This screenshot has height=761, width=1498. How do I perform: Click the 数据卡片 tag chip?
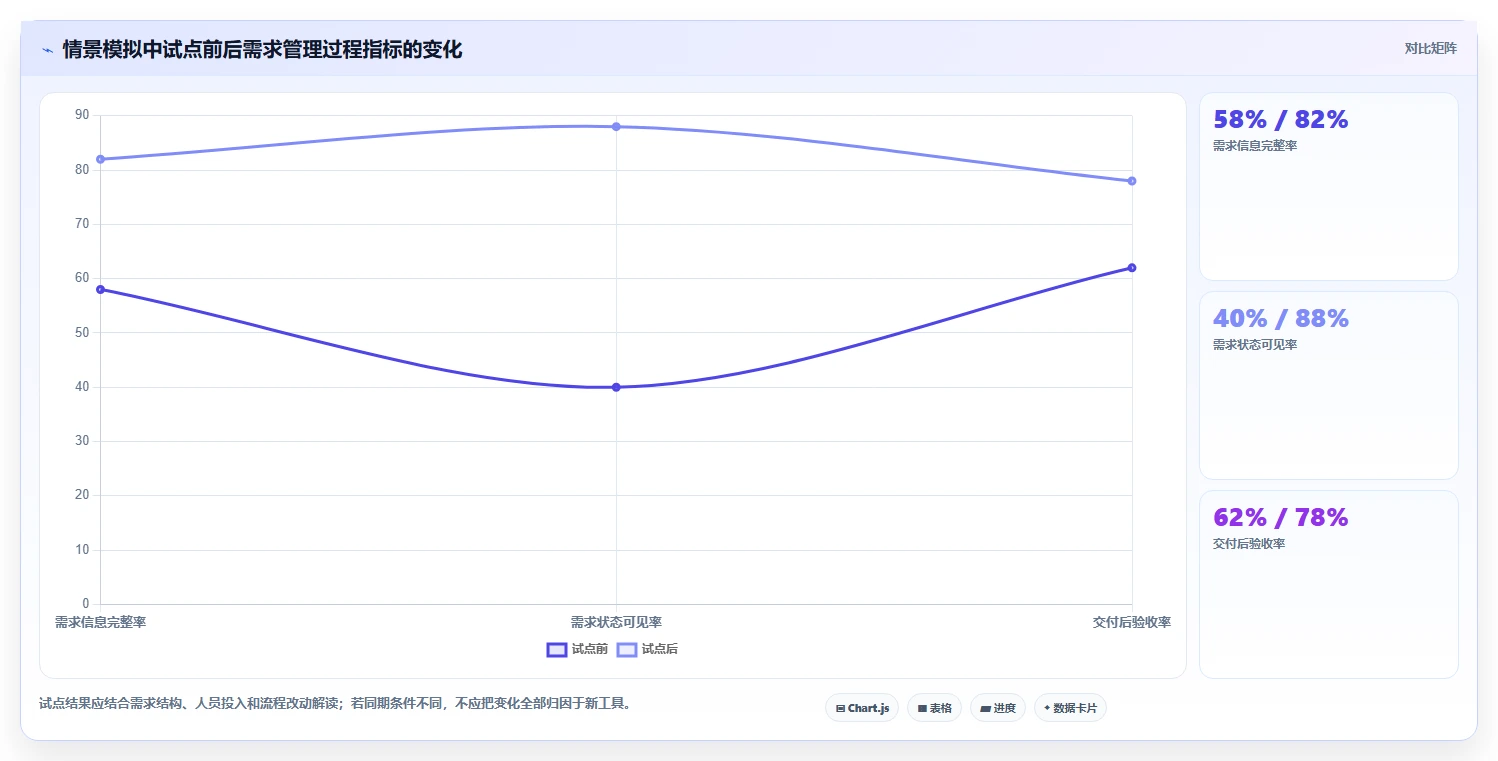point(1070,708)
